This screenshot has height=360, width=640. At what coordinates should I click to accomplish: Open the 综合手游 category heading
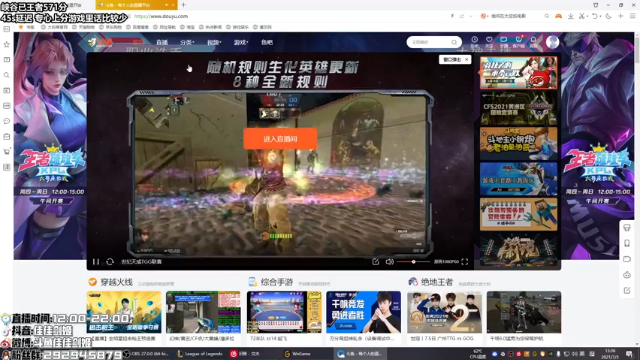[277, 282]
